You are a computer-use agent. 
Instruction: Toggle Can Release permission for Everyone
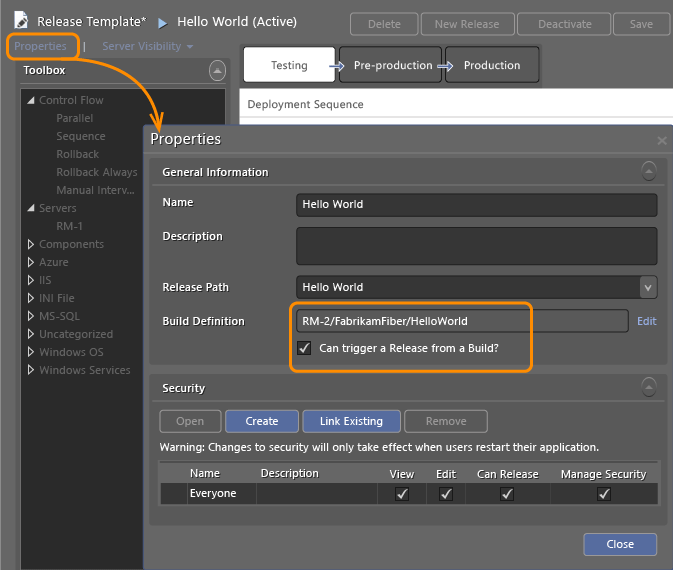507,494
